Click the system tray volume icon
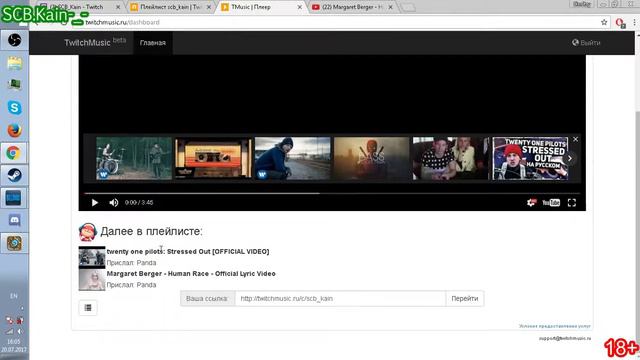 19,331
